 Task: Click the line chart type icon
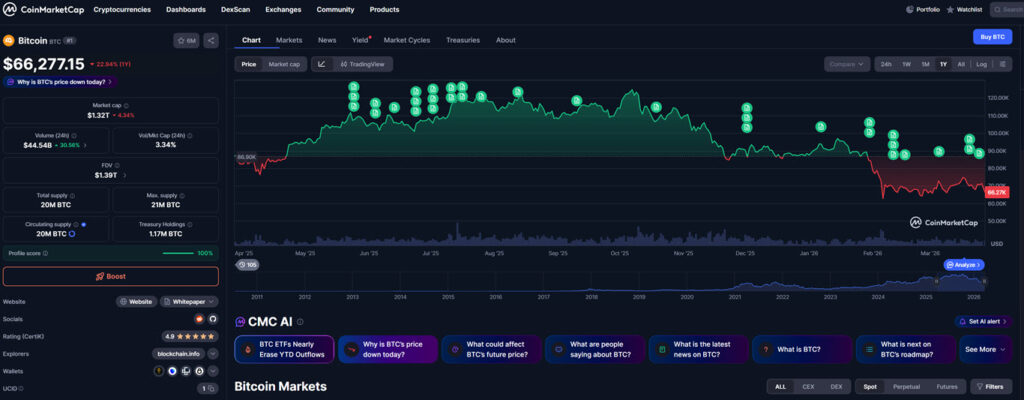[x=321, y=64]
